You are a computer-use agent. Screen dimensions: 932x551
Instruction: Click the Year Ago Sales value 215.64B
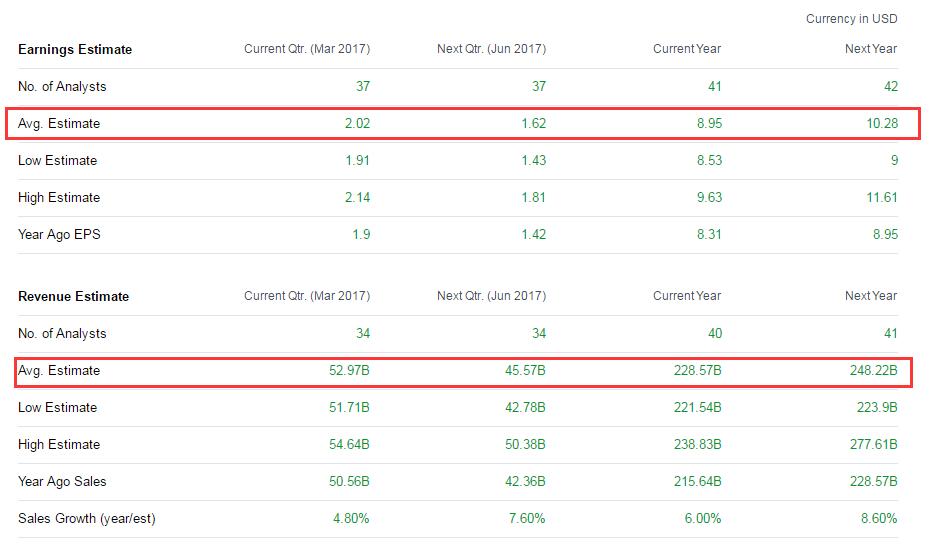tap(696, 481)
